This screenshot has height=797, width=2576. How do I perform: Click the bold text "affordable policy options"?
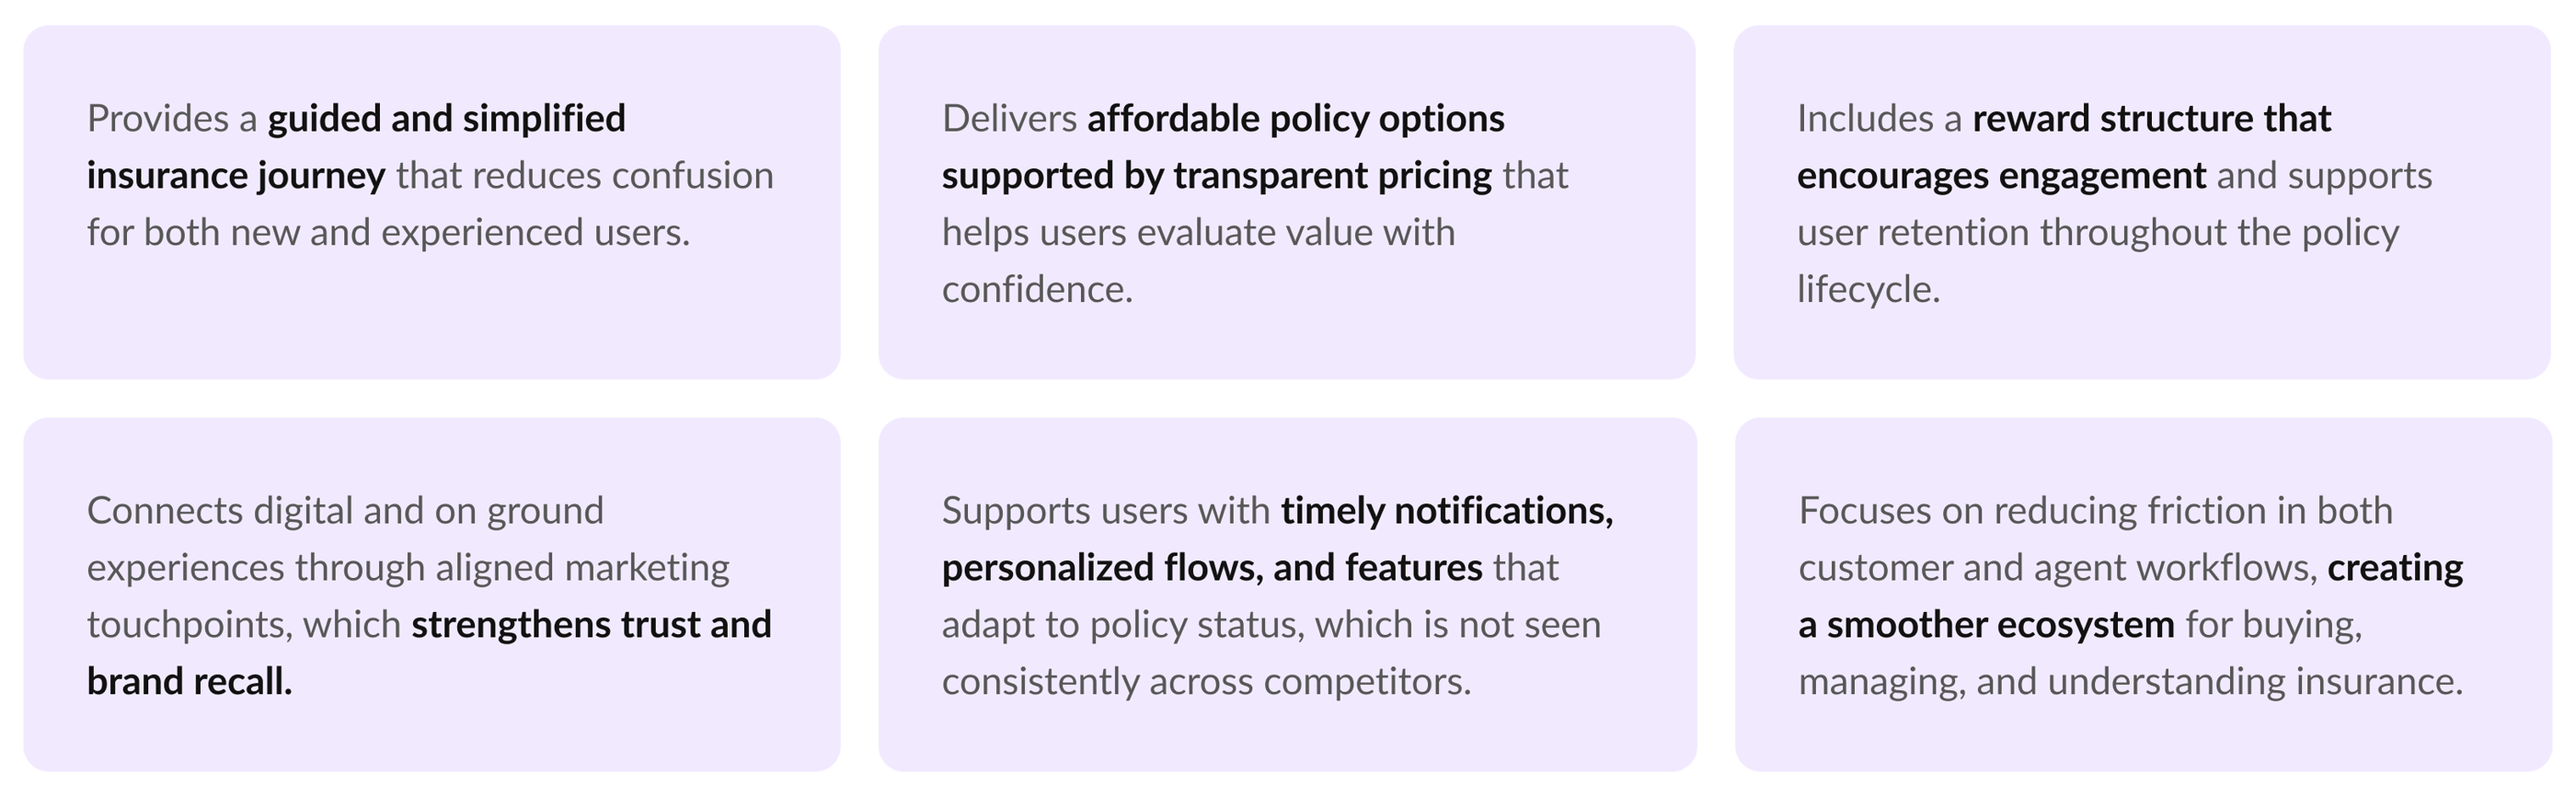tap(1295, 119)
